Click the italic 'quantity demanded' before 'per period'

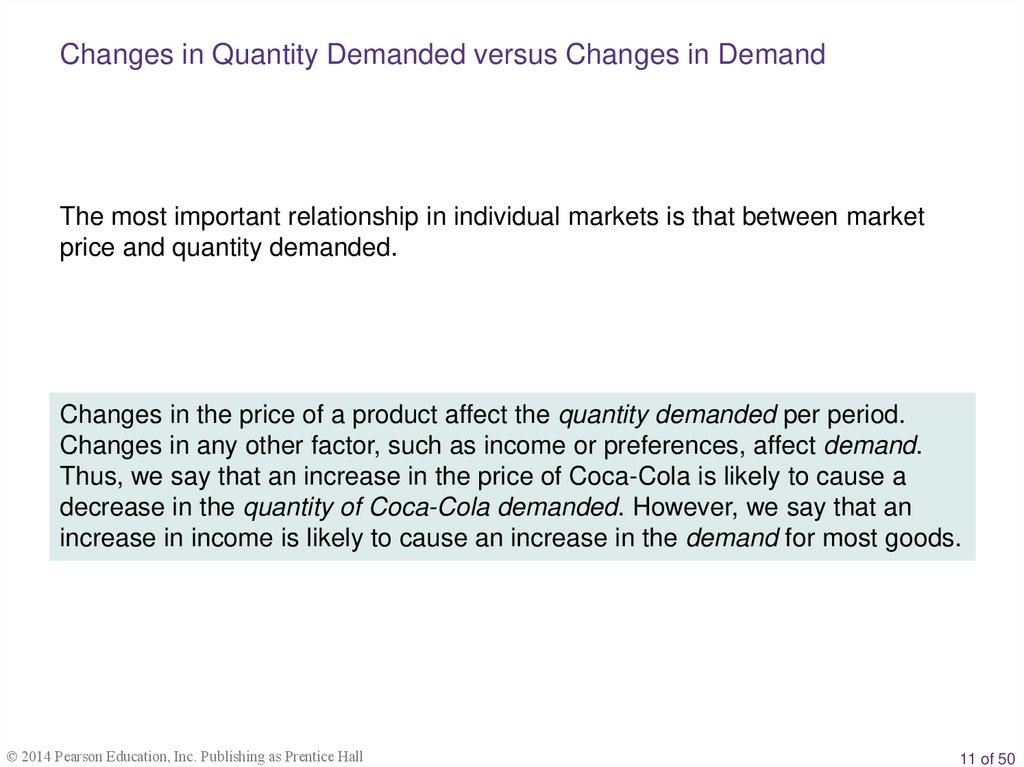click(667, 414)
